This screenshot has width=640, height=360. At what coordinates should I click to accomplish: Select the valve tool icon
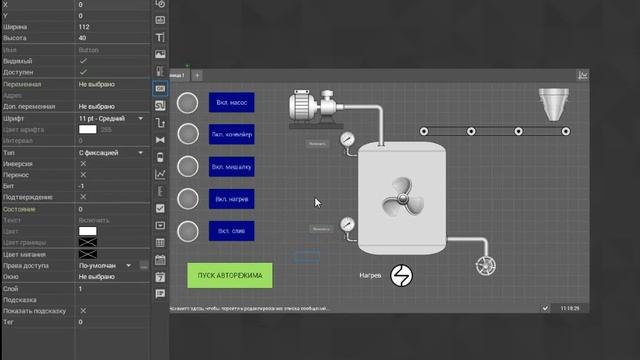(160, 140)
